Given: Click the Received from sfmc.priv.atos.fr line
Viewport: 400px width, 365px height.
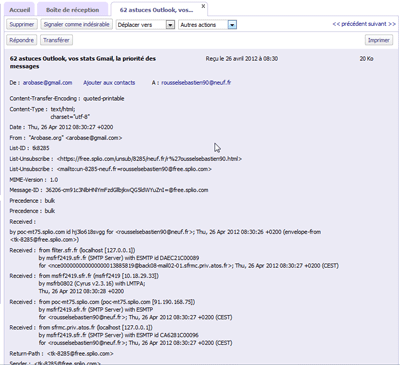Looking at the screenshot, I should pos(96,328).
